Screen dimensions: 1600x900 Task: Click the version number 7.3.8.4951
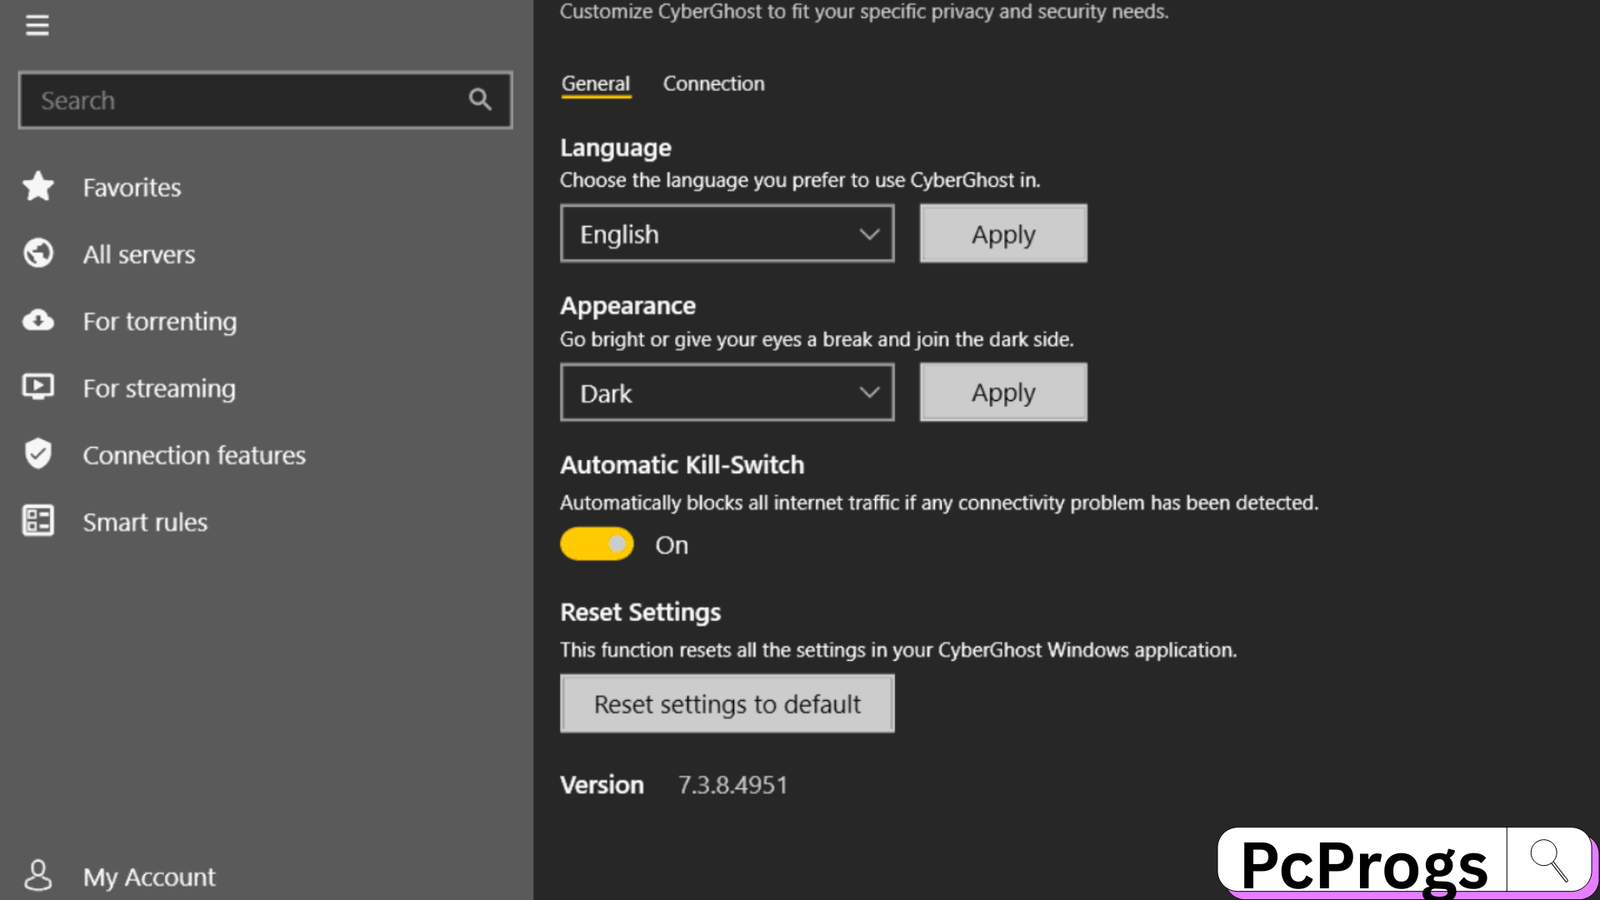[x=733, y=785]
